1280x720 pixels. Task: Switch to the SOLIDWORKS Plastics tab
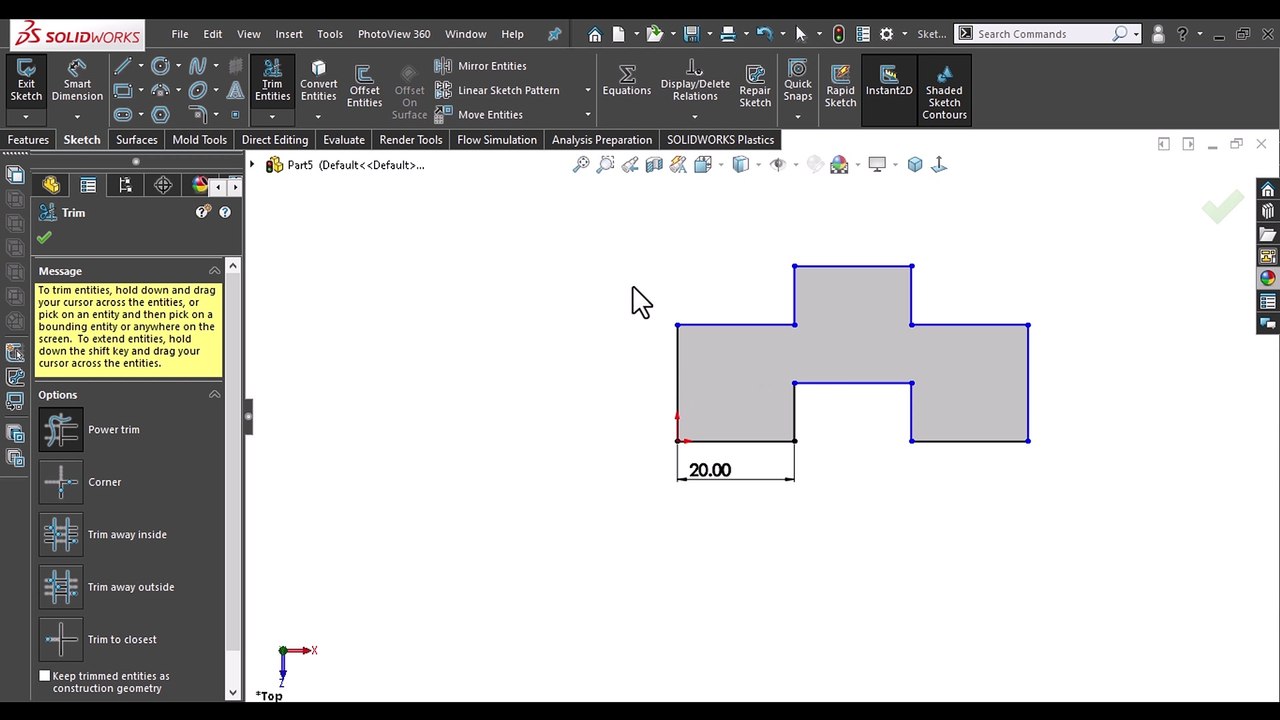[x=721, y=140]
